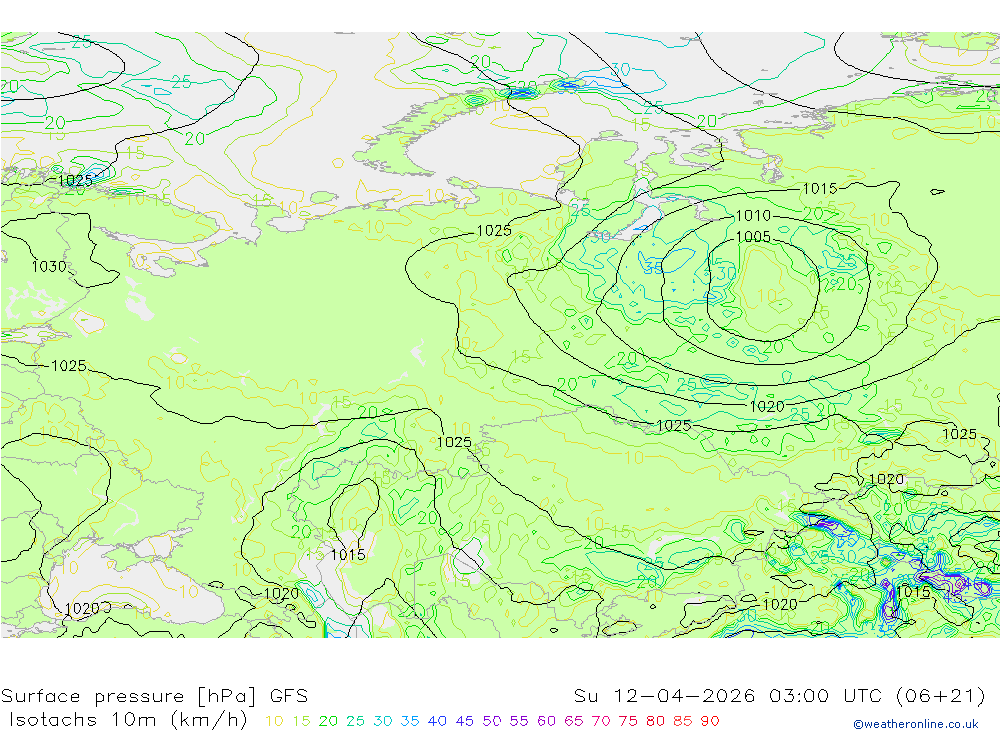
Task: Select the 70 value in isotach legend
Action: click(601, 721)
